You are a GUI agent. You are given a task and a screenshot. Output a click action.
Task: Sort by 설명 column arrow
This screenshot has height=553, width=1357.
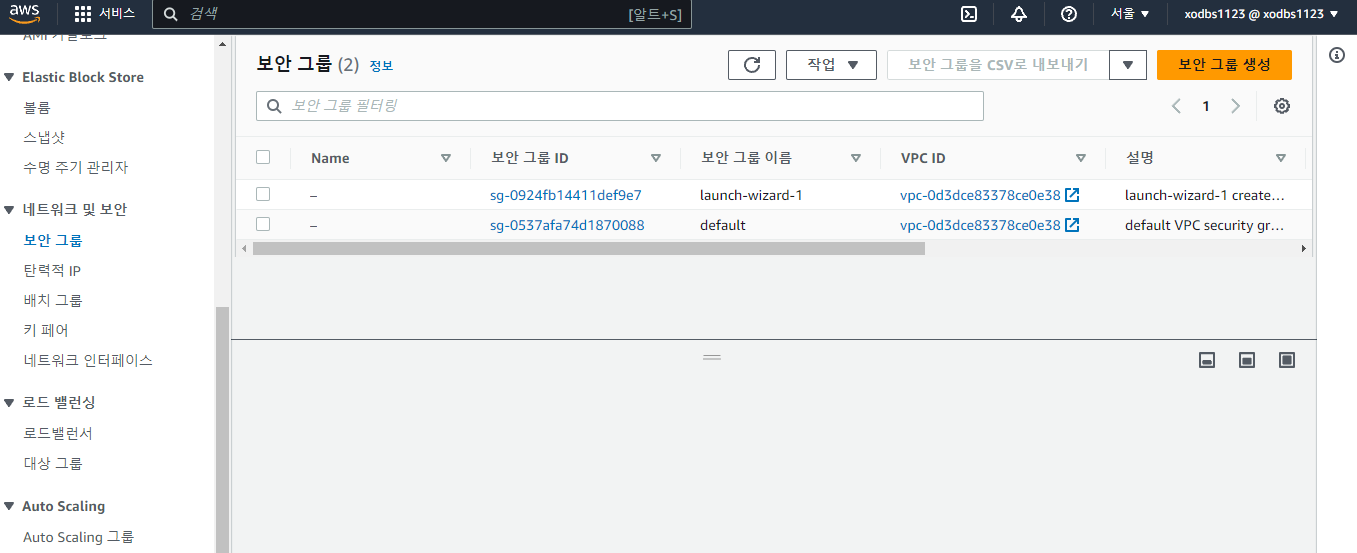(x=1281, y=158)
